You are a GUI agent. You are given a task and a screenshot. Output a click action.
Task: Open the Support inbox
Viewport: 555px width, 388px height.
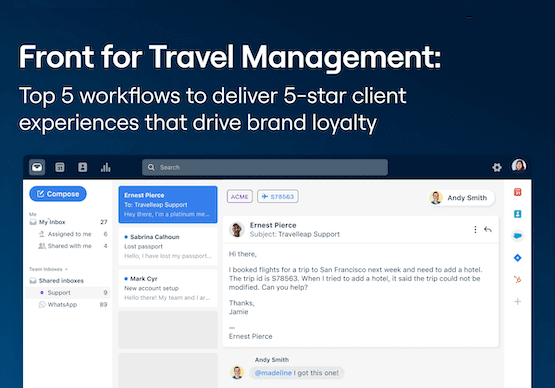point(67,293)
